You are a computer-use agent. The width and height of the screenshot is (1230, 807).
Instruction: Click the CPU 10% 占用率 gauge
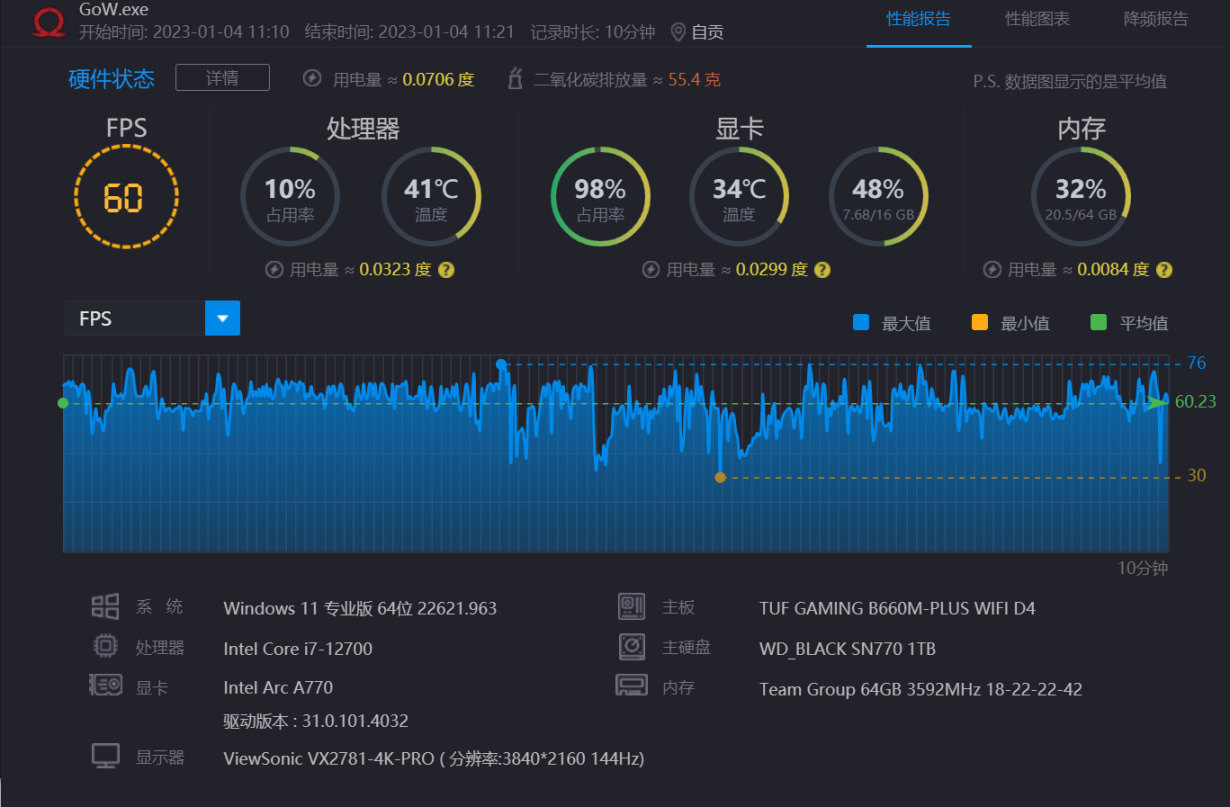[290, 197]
